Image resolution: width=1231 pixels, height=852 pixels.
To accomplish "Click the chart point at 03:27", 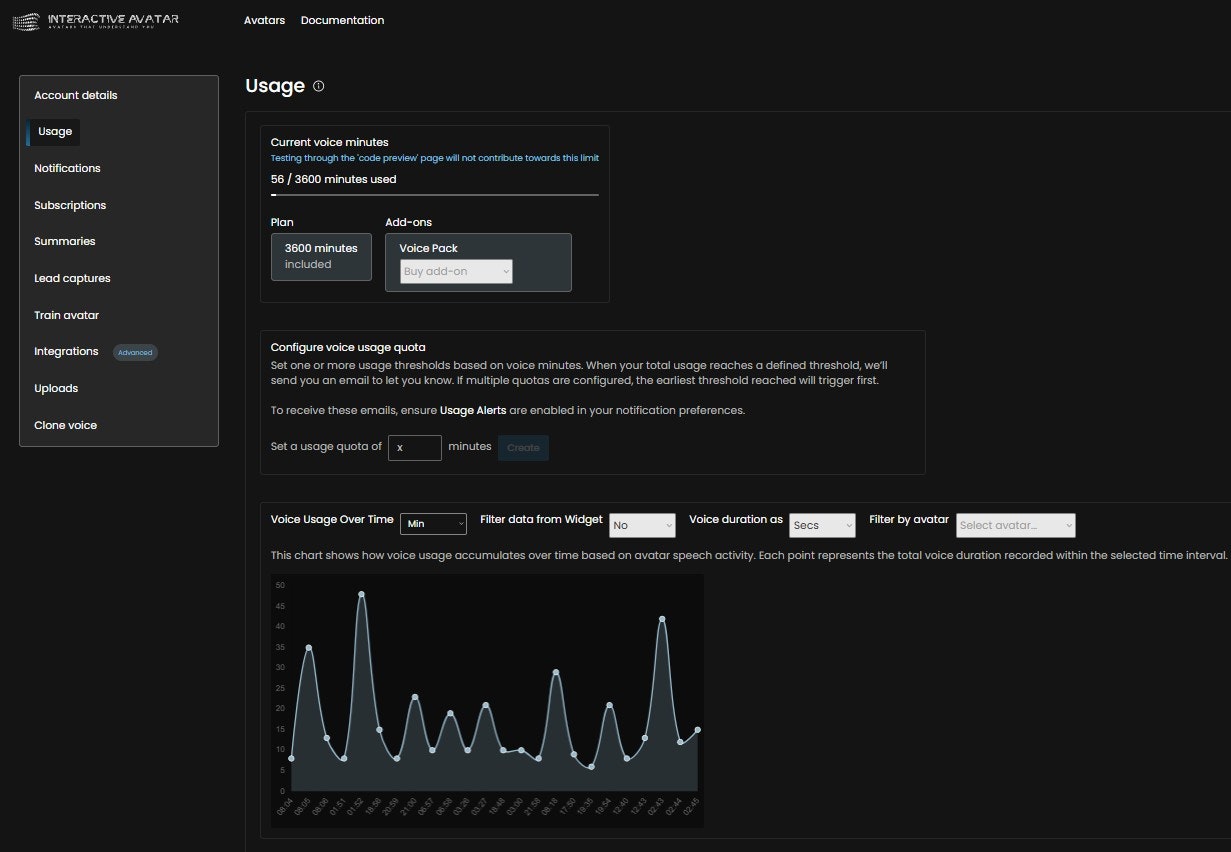I will coord(486,705).
